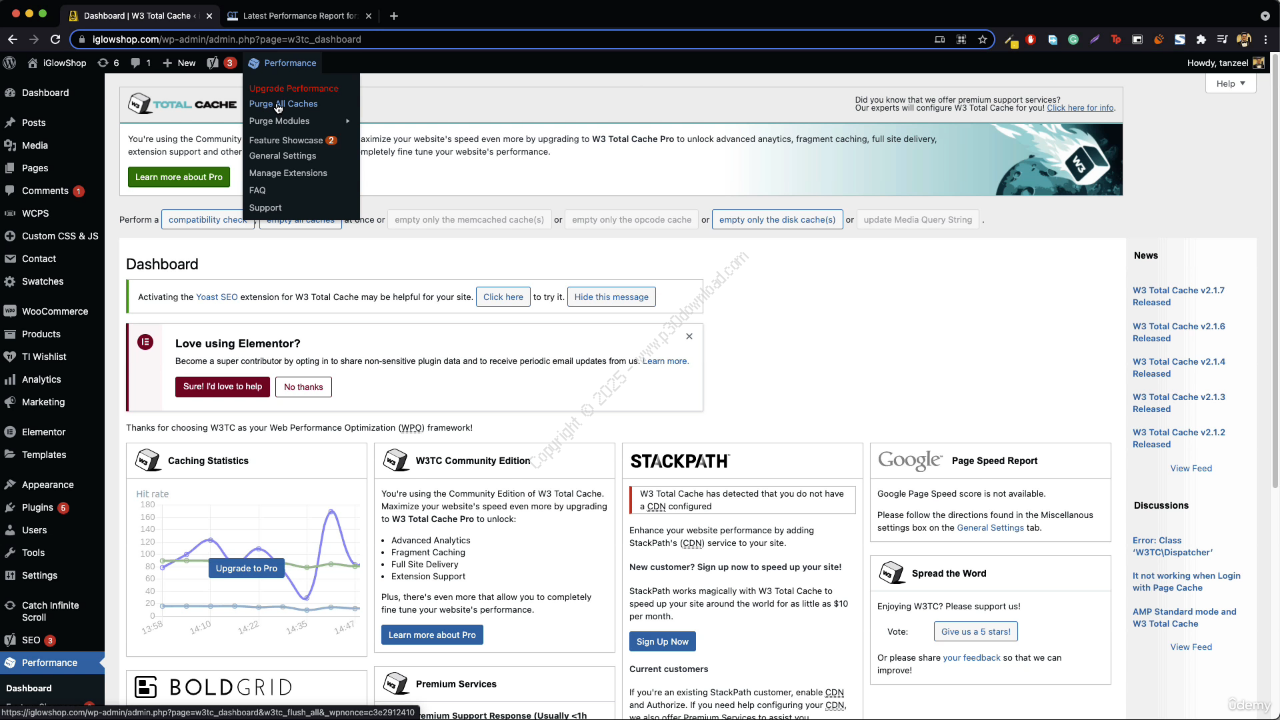The image size is (1280, 720).
Task: Click Upgrade to Pro on statistics chart
Action: click(246, 568)
